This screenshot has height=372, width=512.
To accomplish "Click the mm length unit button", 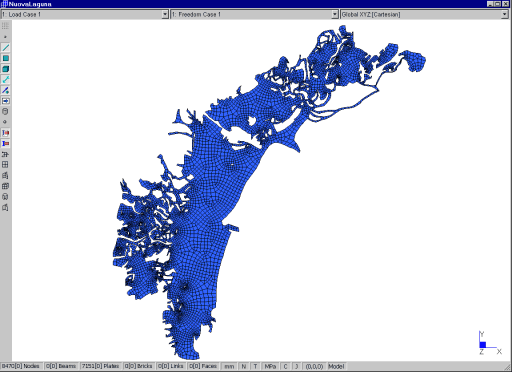I will pos(229,366).
